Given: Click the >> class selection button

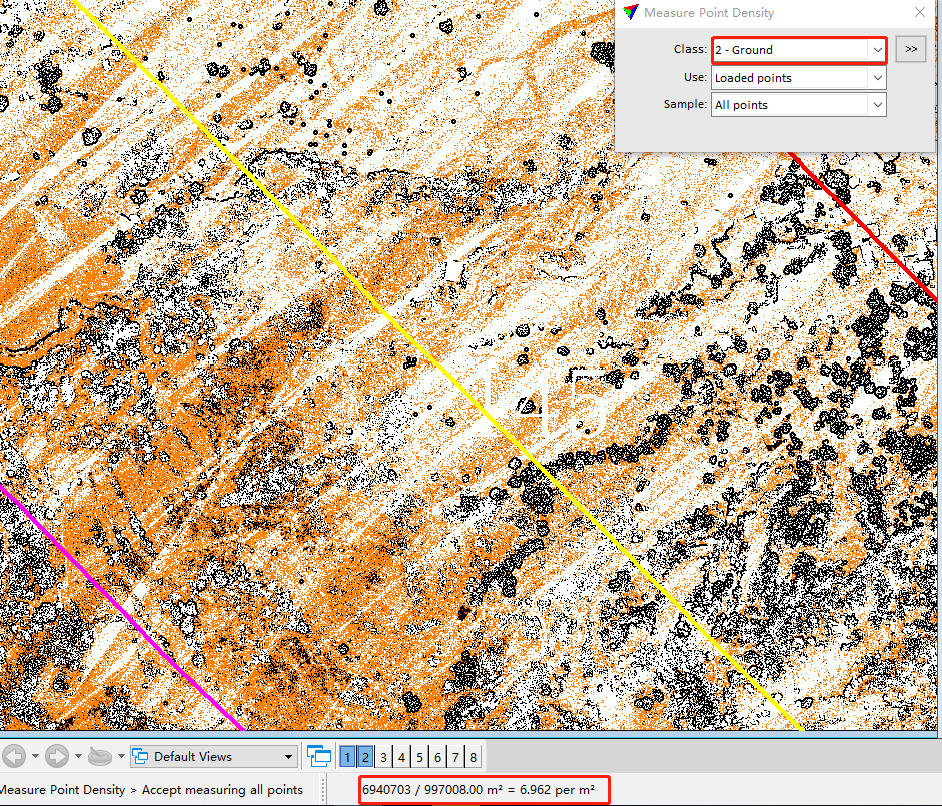Looking at the screenshot, I should click(x=910, y=48).
